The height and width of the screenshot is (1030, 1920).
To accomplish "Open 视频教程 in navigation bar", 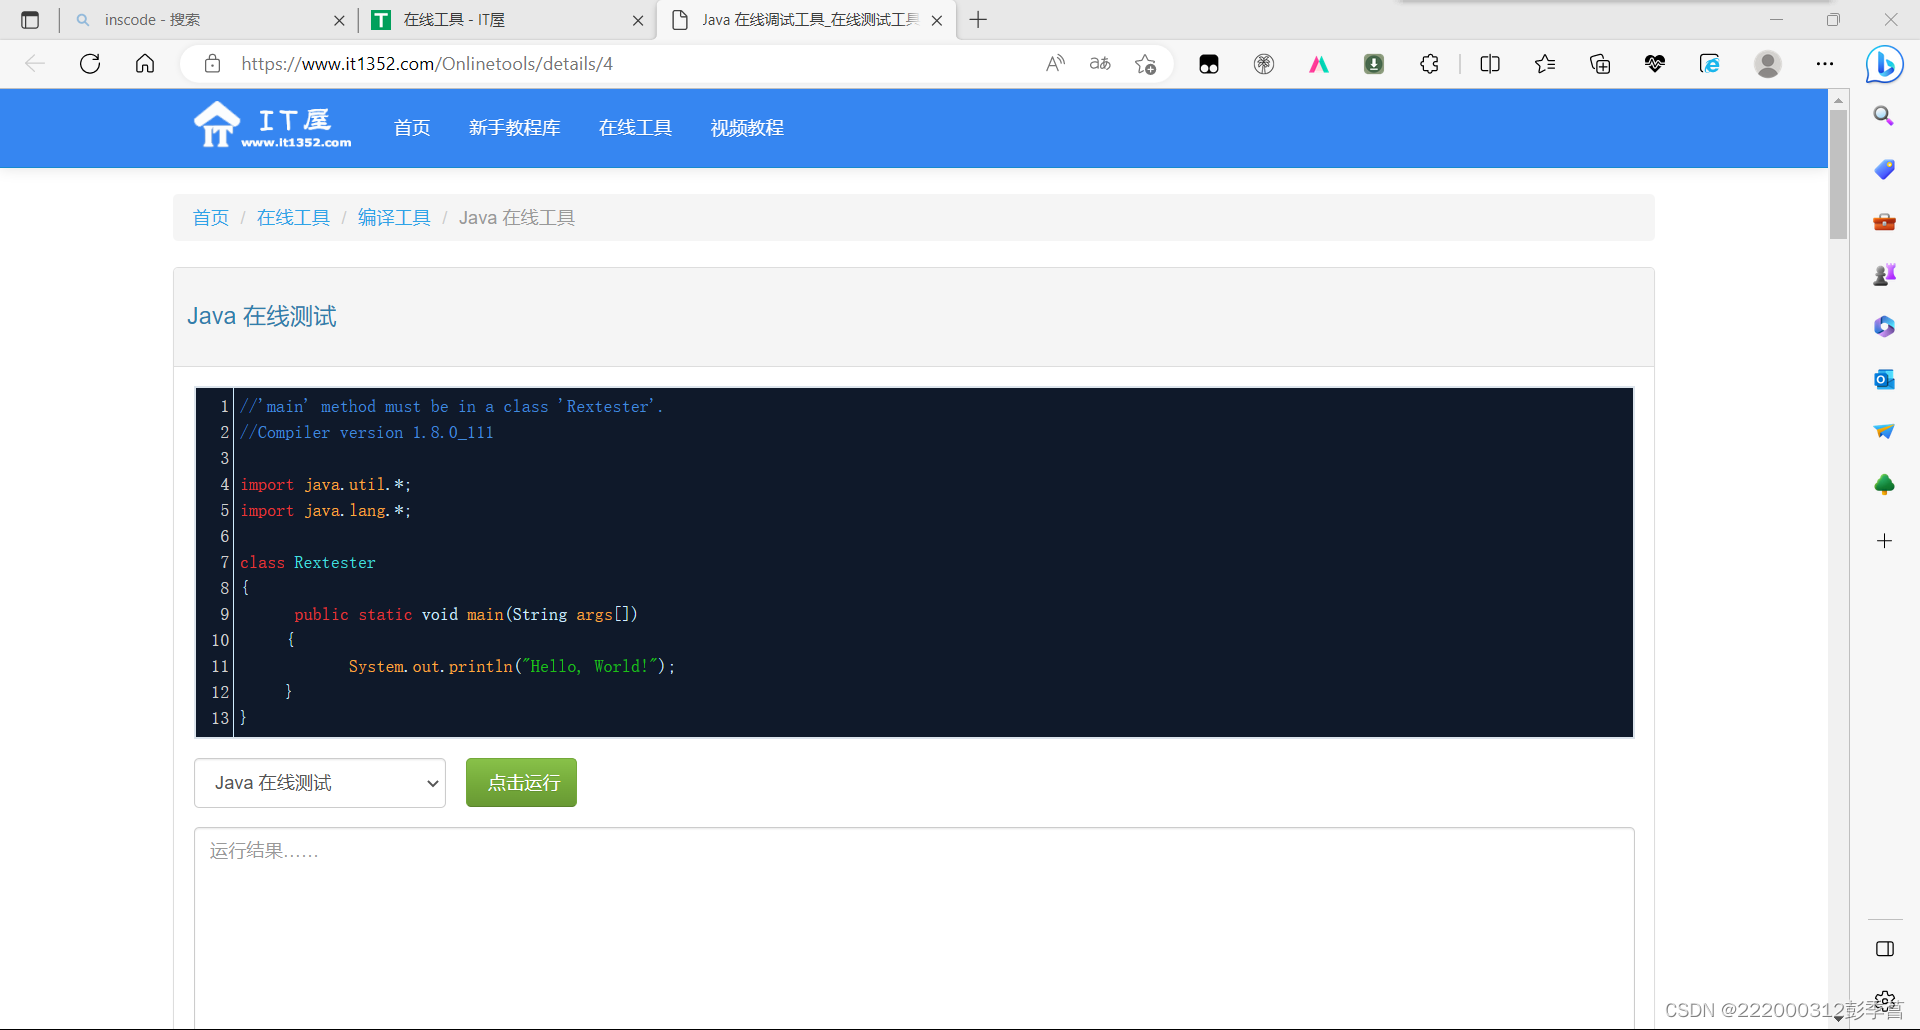I will coord(747,128).
